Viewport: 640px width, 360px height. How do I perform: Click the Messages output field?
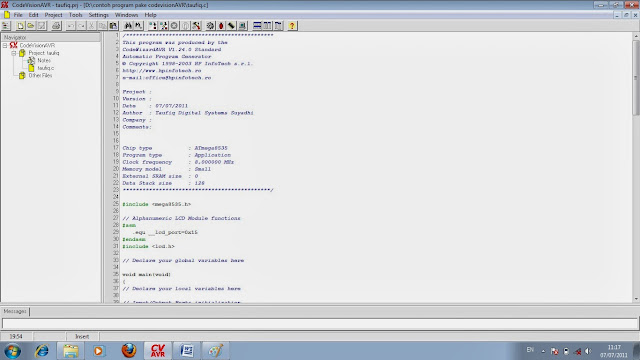point(320,324)
